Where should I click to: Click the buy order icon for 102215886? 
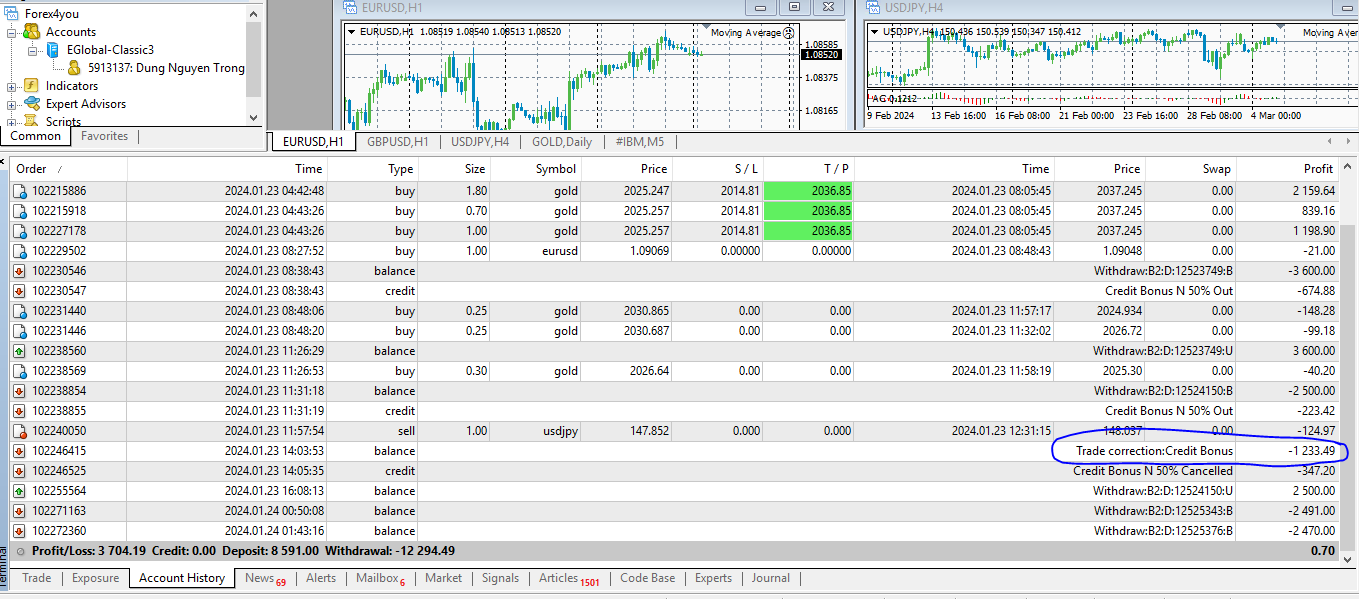tap(19, 191)
